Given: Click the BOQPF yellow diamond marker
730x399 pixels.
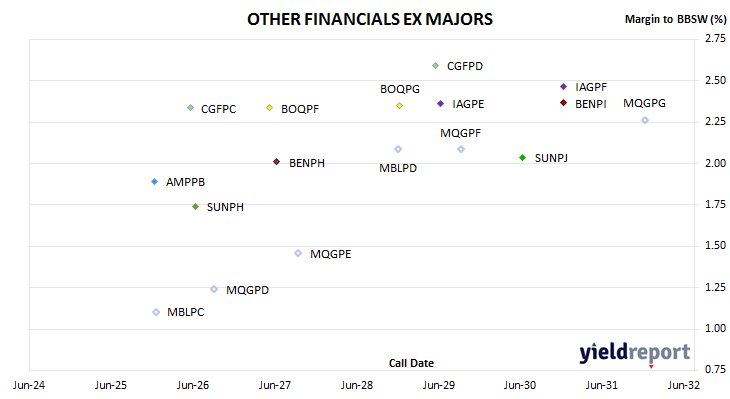Looking at the screenshot, I should pos(269,108).
